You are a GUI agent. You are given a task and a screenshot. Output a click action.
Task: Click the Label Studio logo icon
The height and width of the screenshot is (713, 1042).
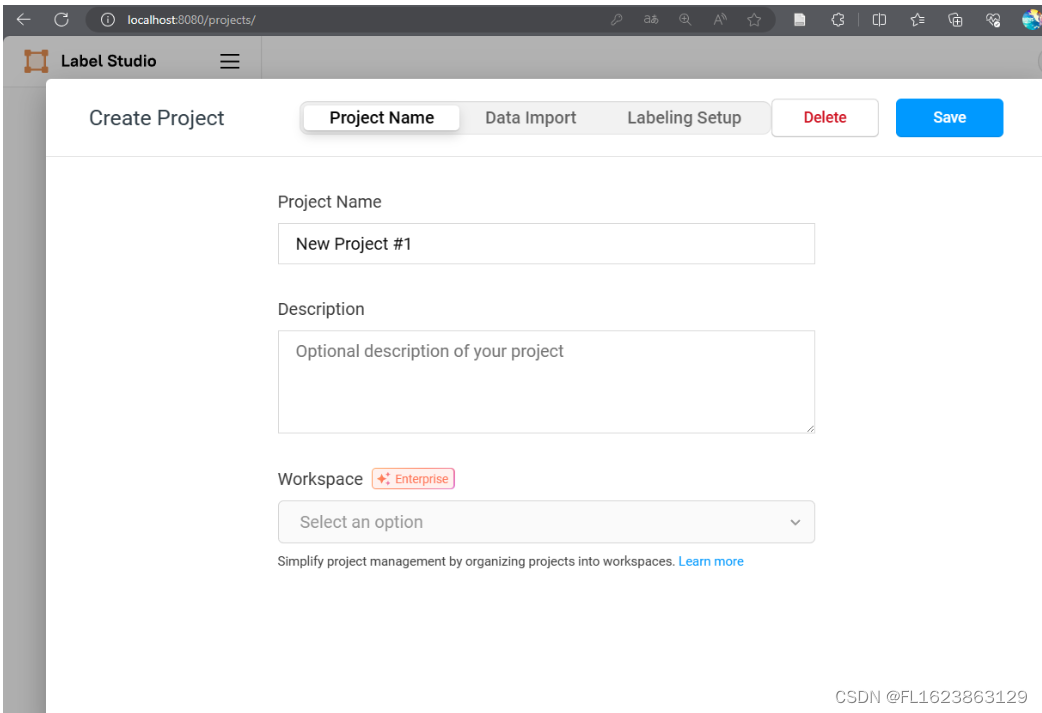tap(36, 61)
